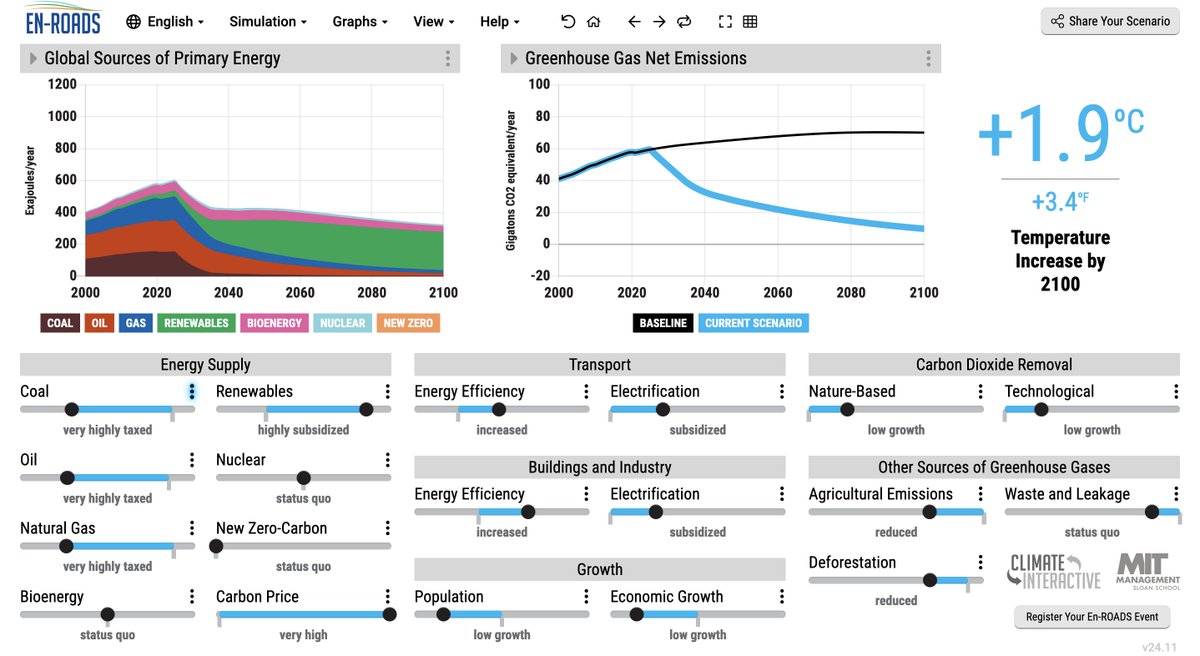This screenshot has height=656, width=1200.
Task: Open Buildings Electrification three-dot menu
Action: 782,494
